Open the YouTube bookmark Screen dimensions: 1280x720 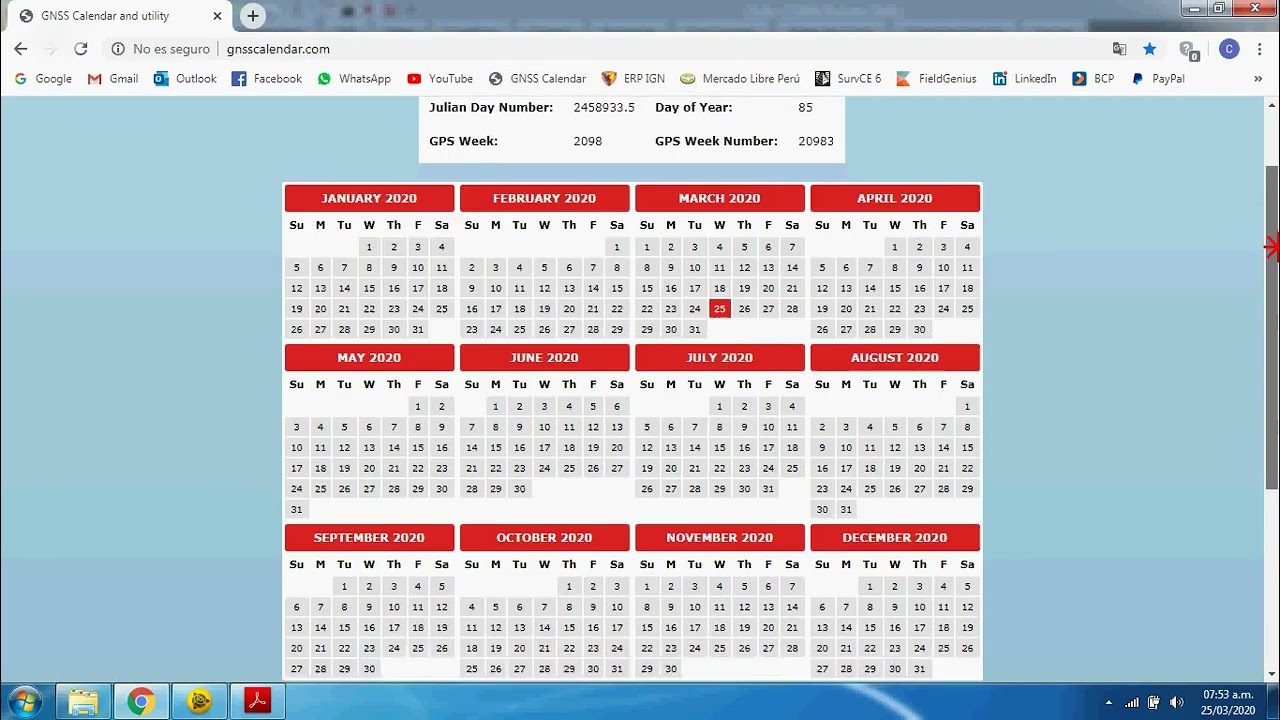coord(440,78)
